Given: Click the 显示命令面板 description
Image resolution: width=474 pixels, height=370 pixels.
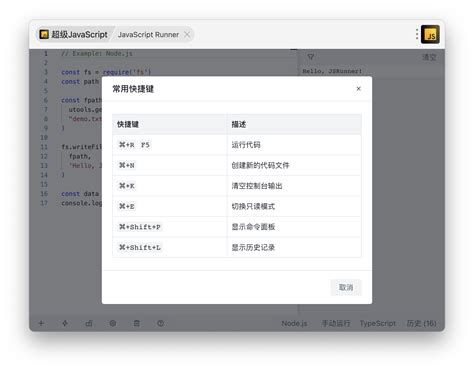Looking at the screenshot, I should pos(253,227).
